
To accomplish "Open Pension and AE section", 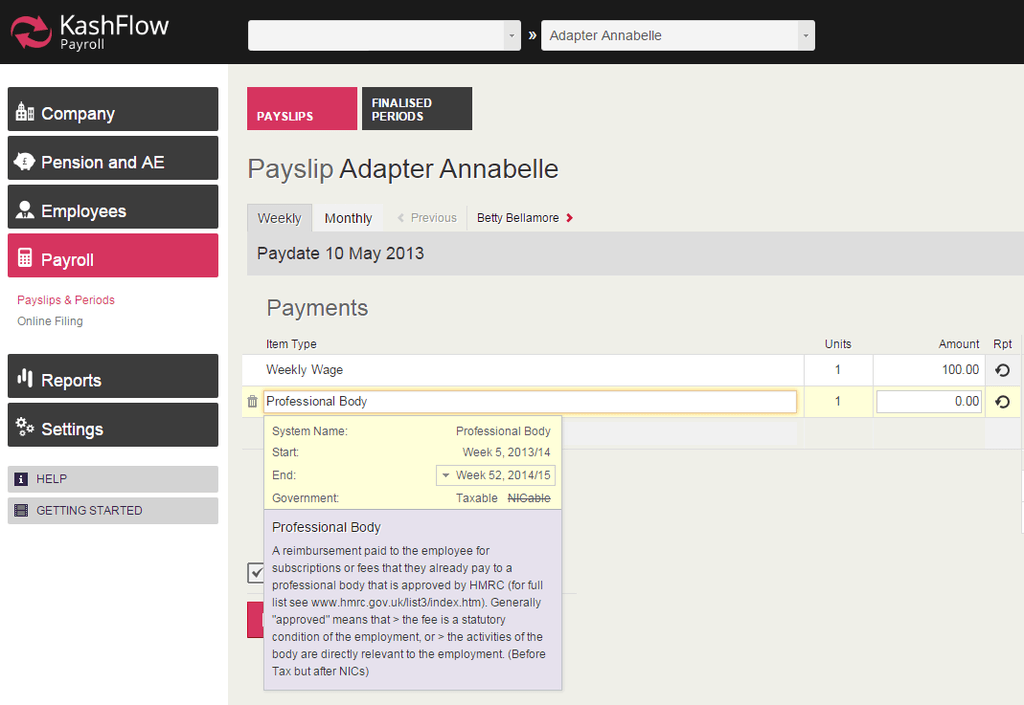I will 113,158.
